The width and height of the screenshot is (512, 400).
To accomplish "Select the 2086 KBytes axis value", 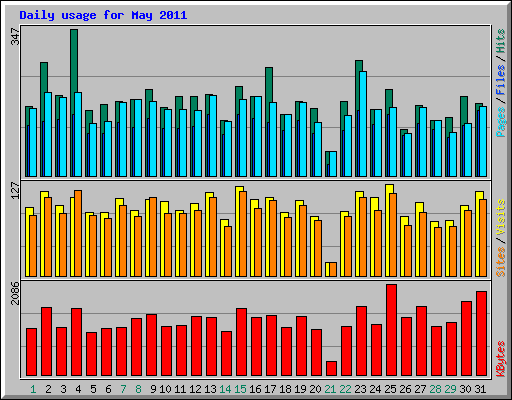I will pyautogui.click(x=16, y=293).
